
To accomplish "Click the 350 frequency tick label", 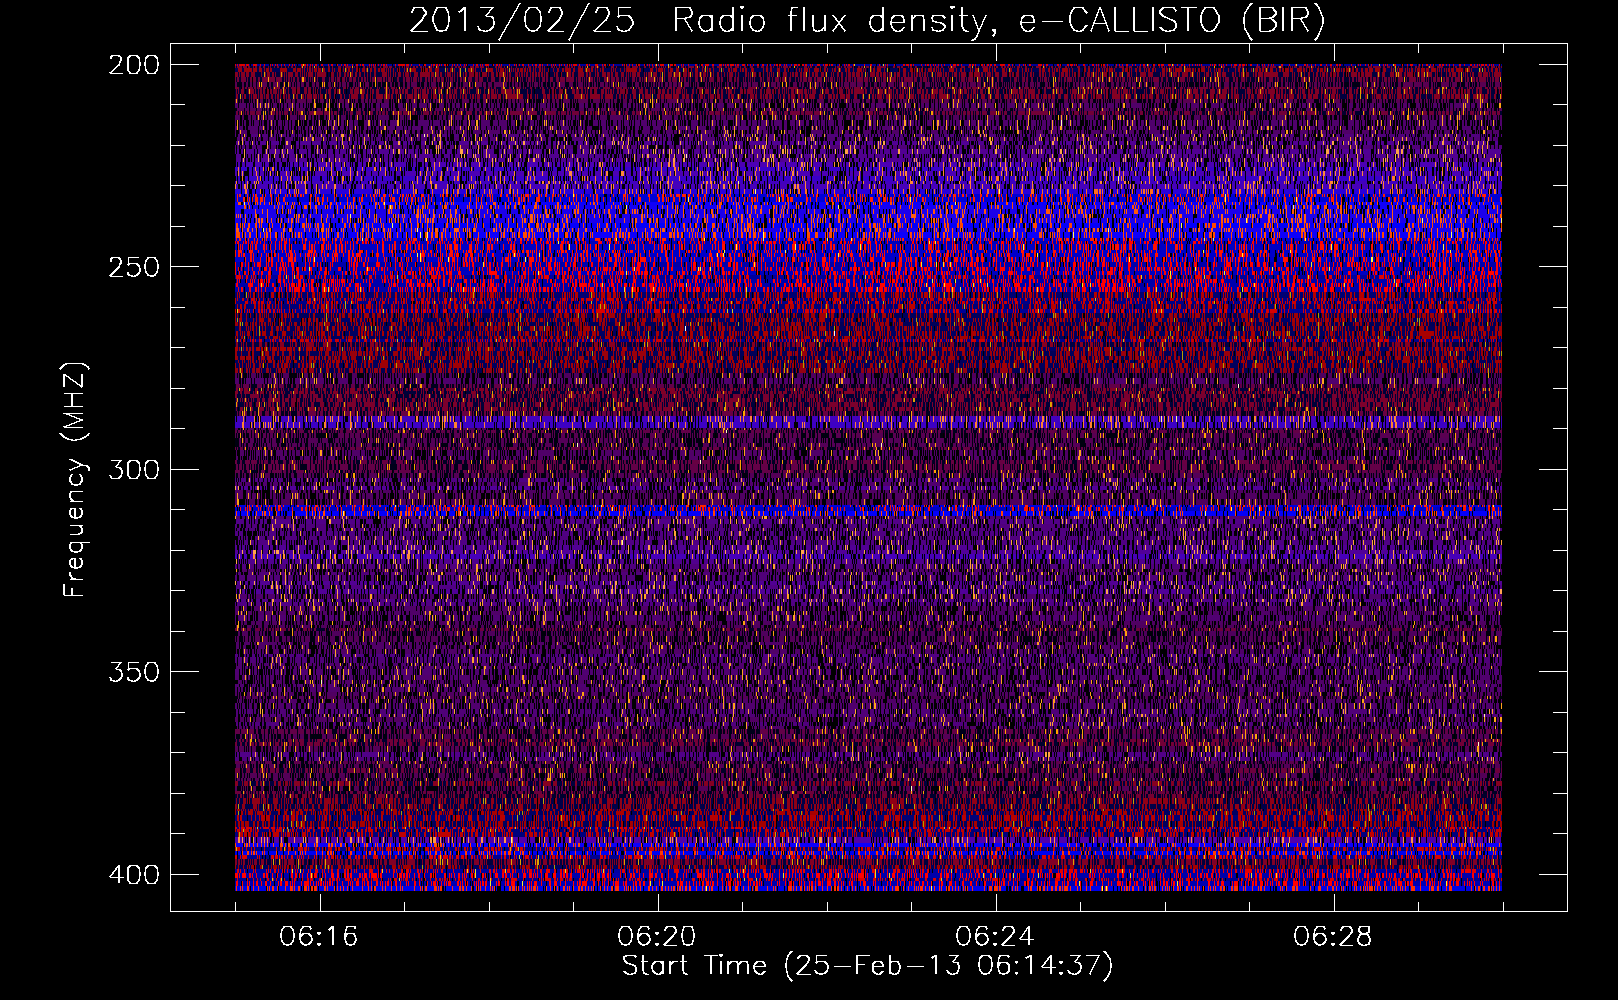I will coord(133,671).
